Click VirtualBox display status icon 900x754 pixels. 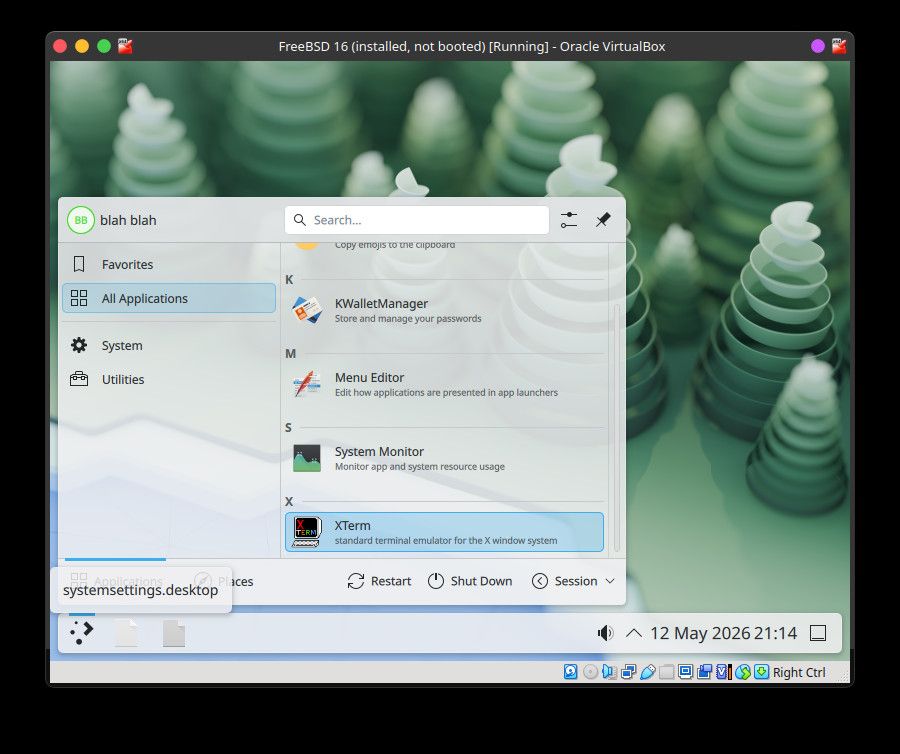point(685,672)
